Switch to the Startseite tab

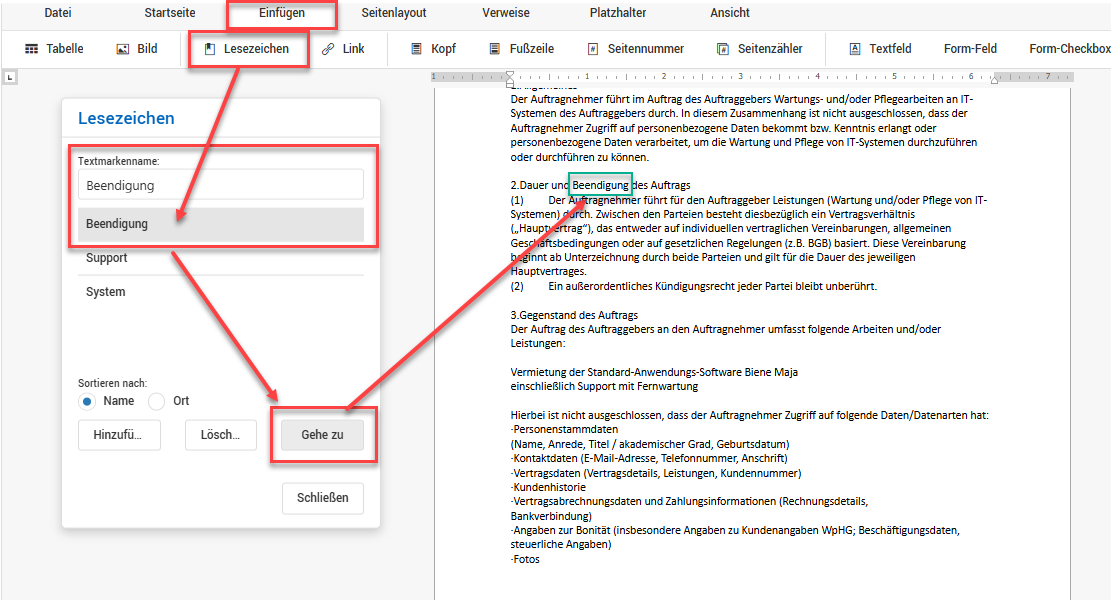170,13
